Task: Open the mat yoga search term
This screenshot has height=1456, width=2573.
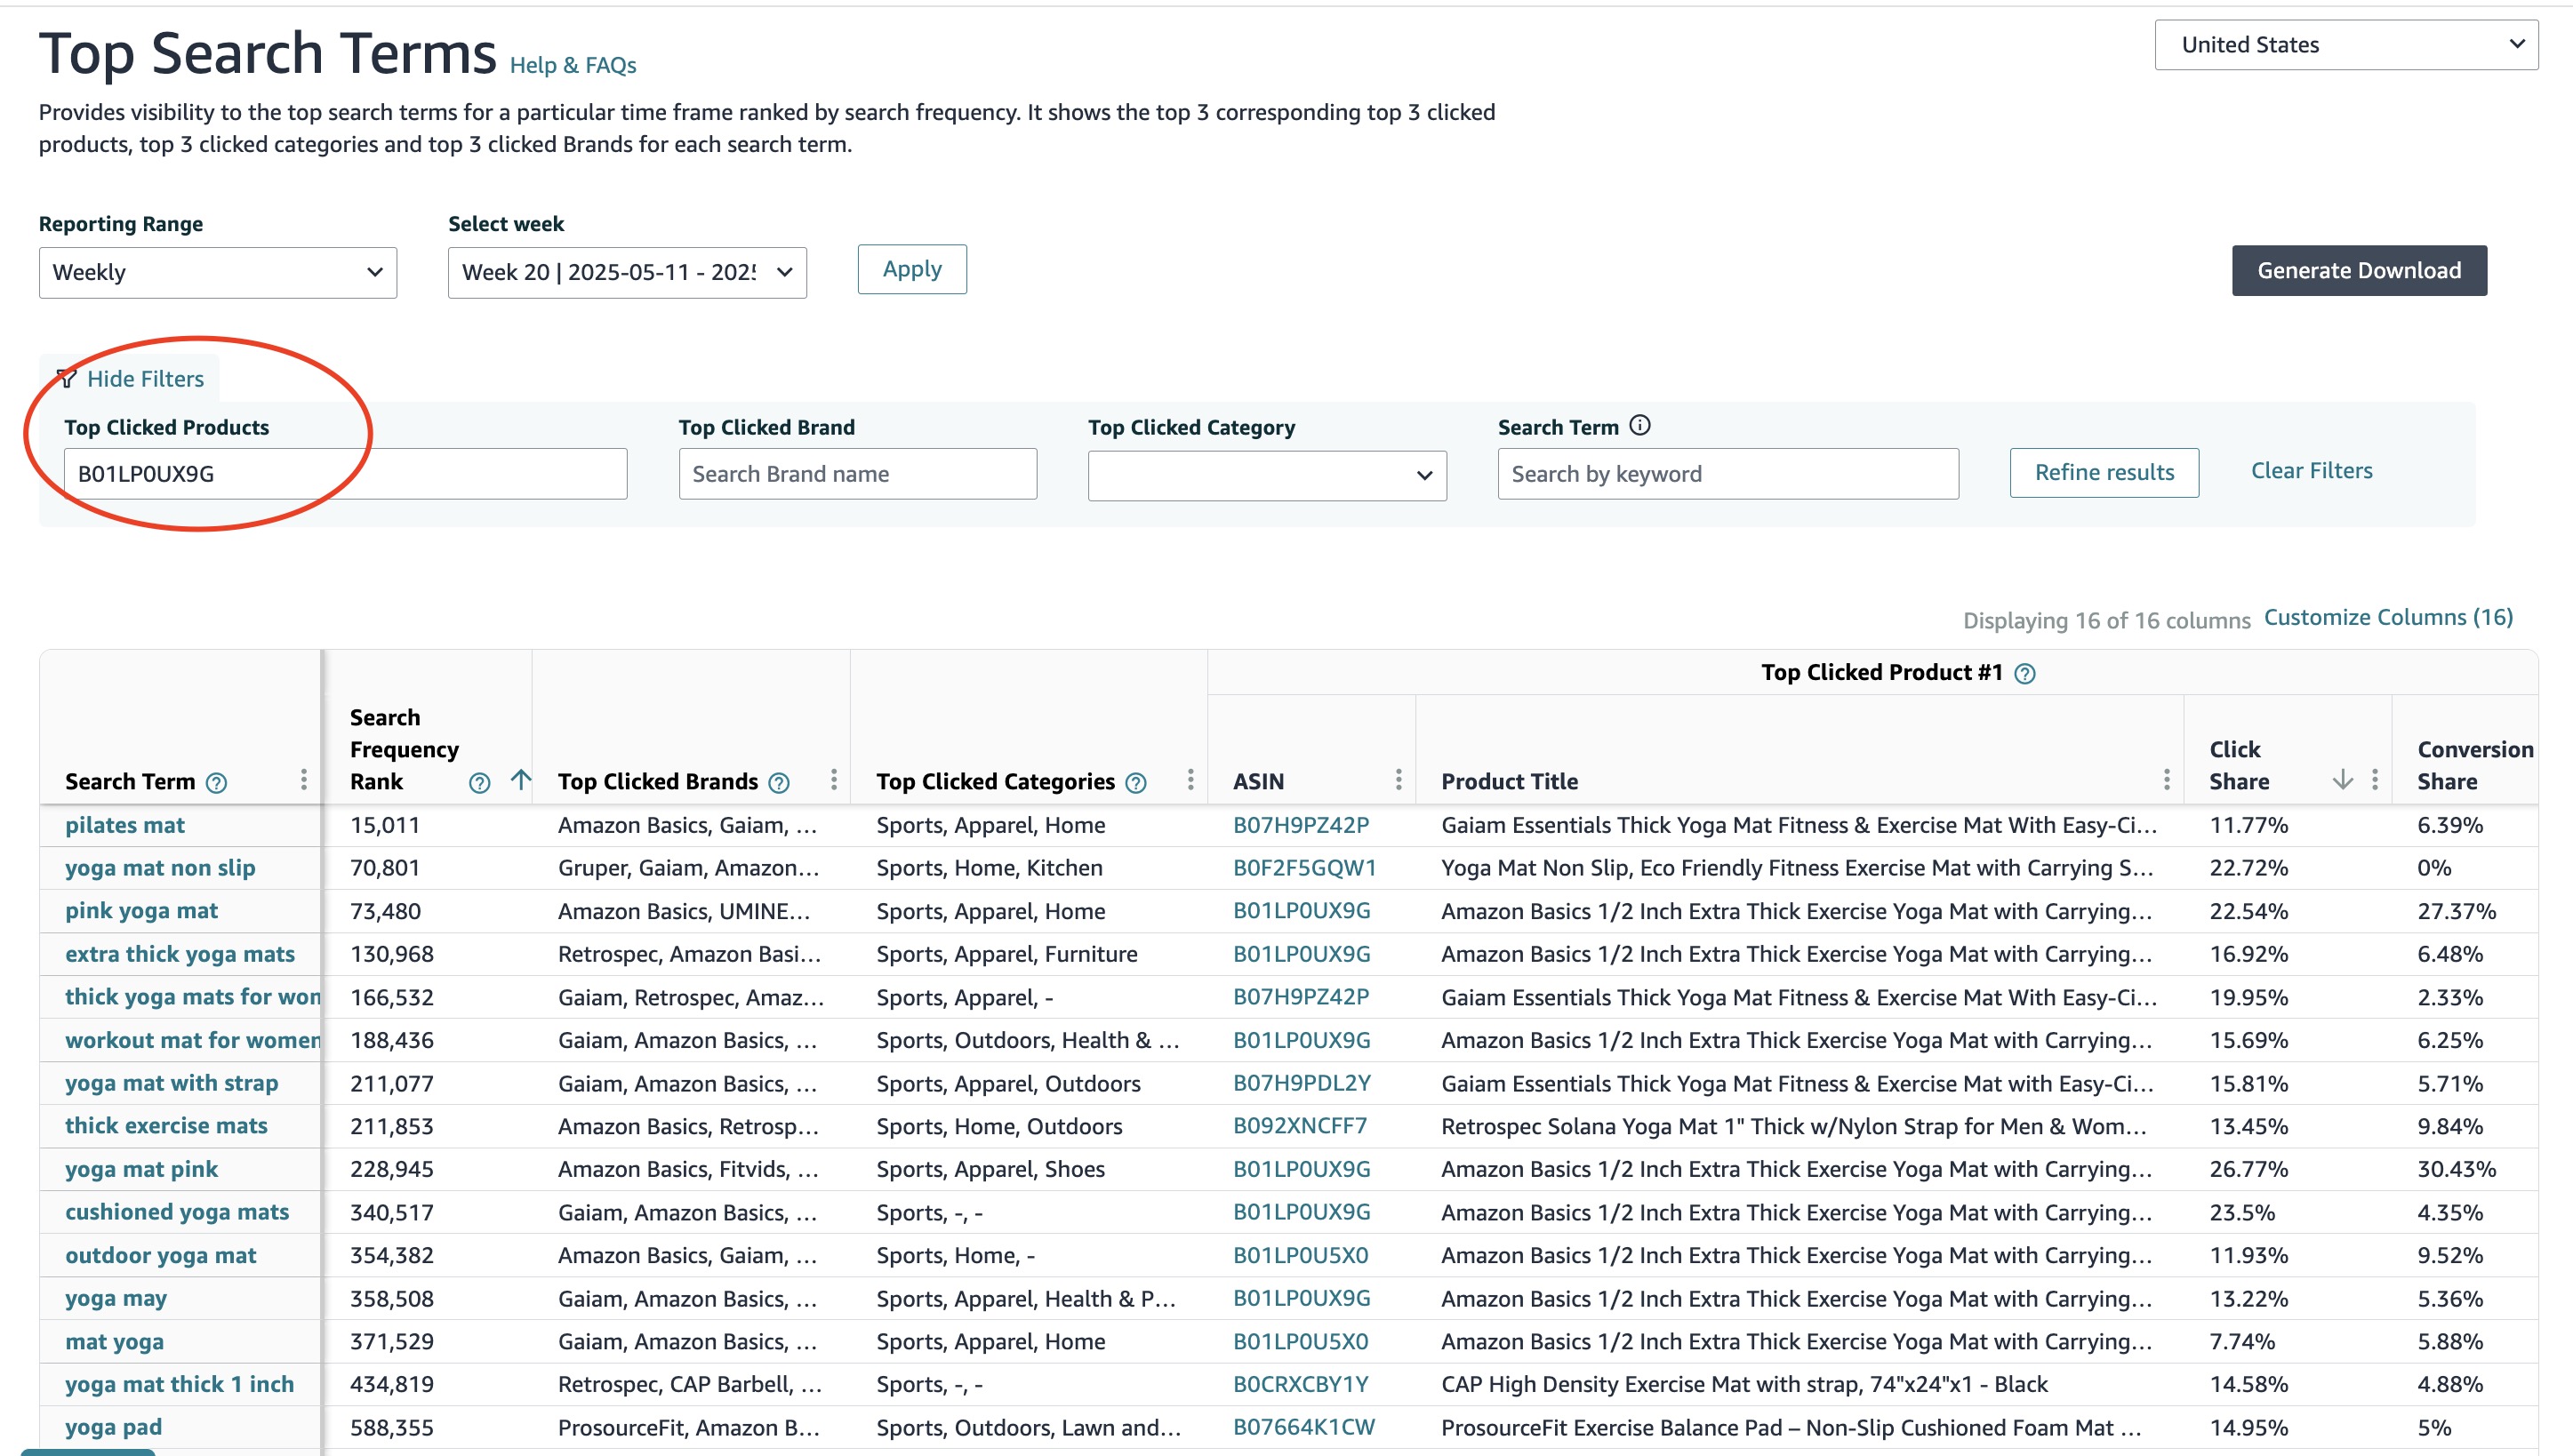Action: [x=114, y=1342]
